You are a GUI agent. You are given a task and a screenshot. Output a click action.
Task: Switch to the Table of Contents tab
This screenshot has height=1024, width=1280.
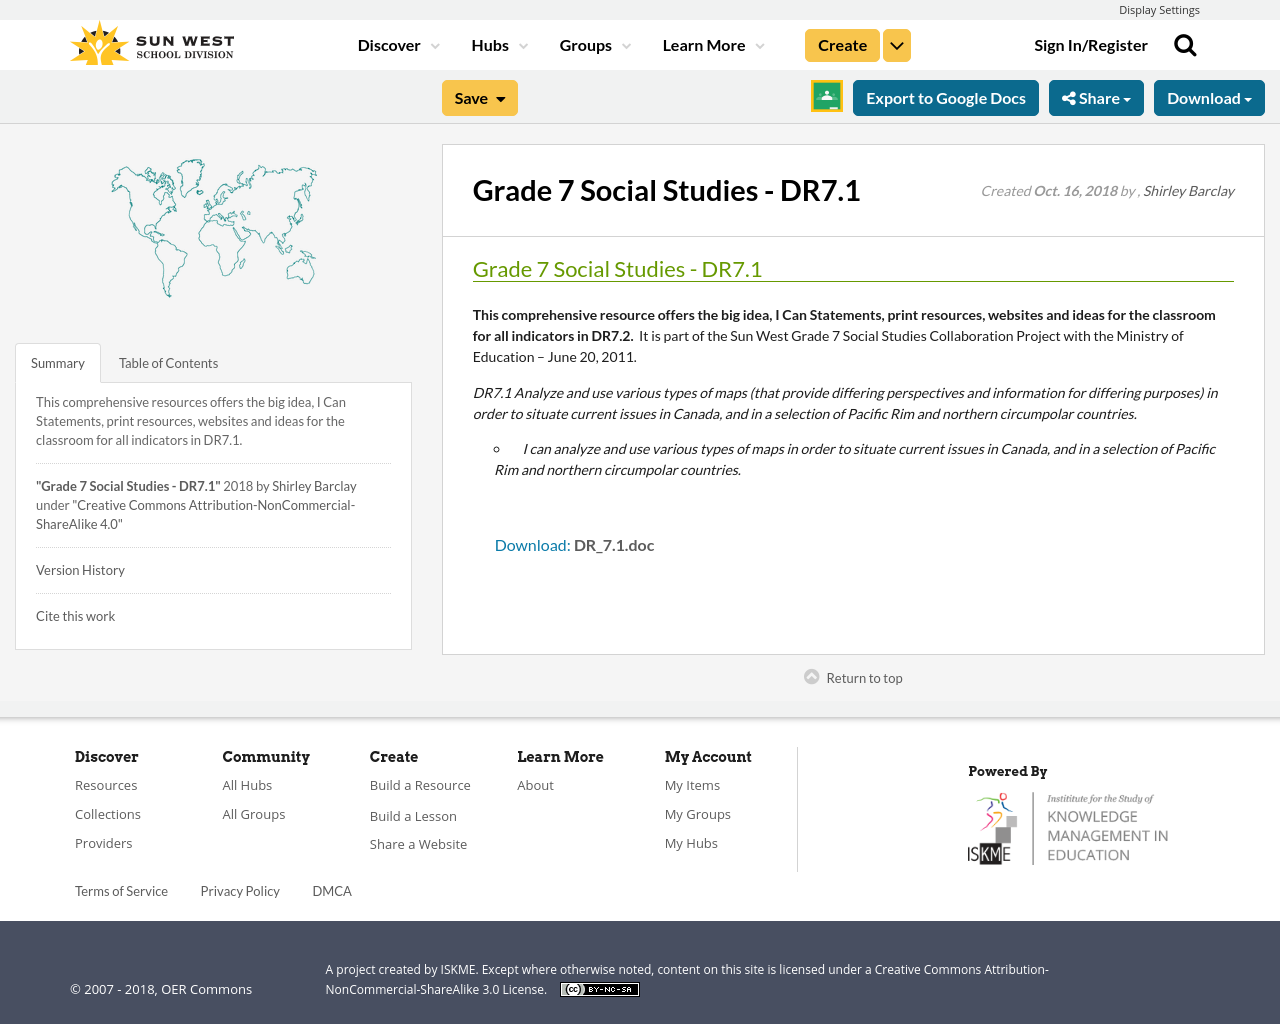click(x=167, y=361)
